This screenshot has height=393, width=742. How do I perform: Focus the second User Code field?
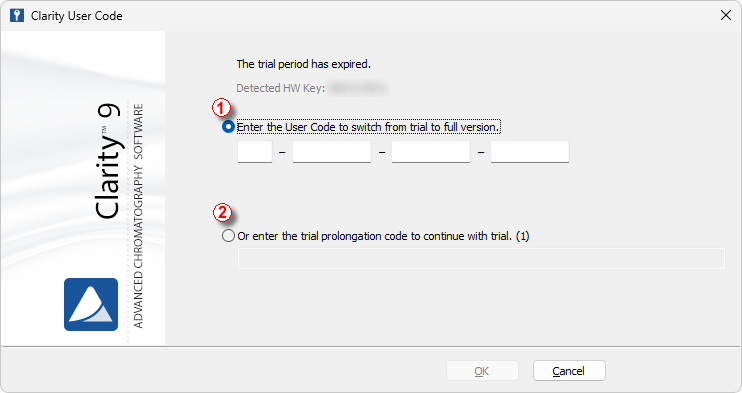[x=332, y=152]
